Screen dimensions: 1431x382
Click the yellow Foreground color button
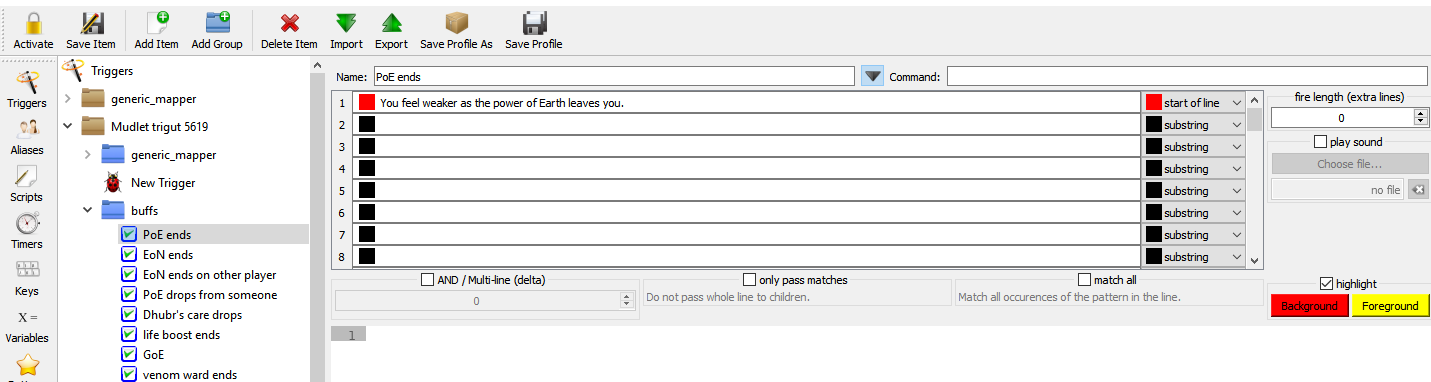(x=1390, y=306)
